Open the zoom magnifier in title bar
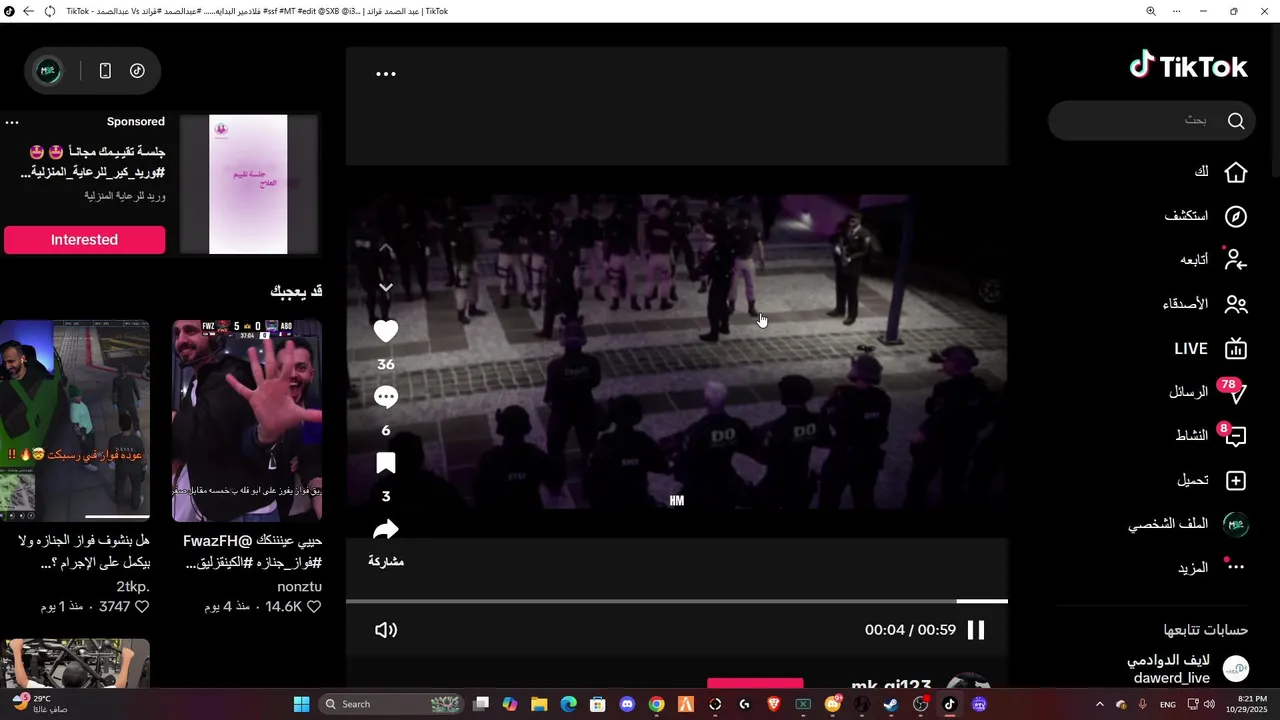Viewport: 1280px width, 720px height. pos(1150,11)
